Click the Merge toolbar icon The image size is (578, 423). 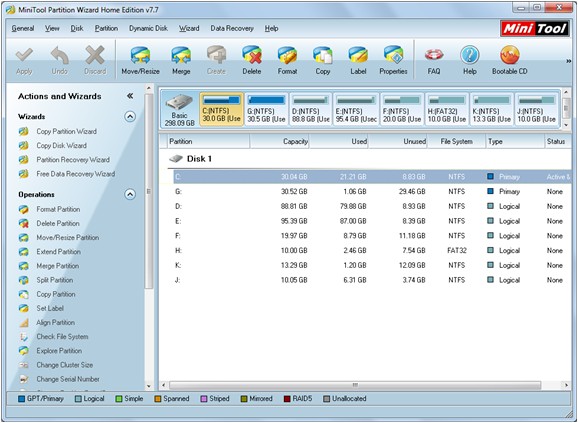pos(181,55)
